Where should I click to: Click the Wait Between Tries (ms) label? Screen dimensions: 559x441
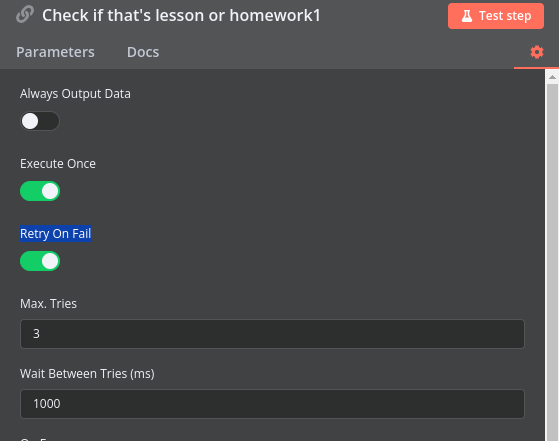tap(87, 374)
